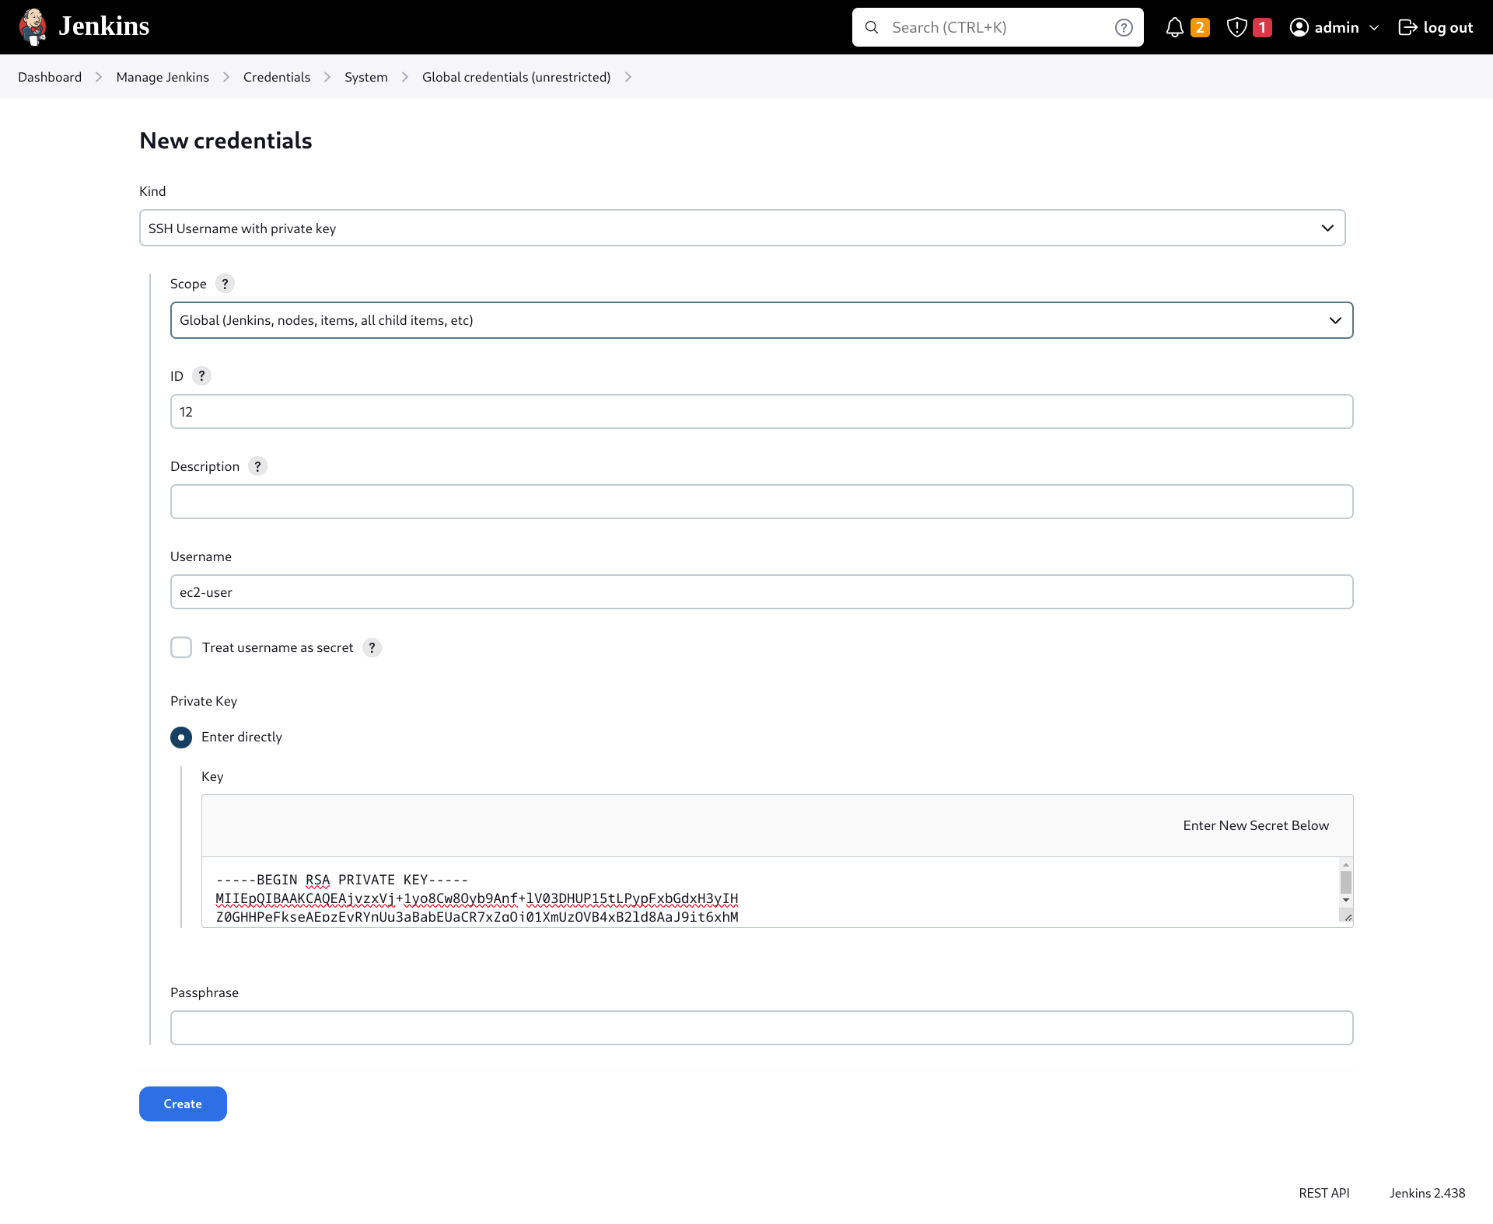Expand menu after Credentials breadcrumb
The height and width of the screenshot is (1224, 1493).
click(327, 77)
